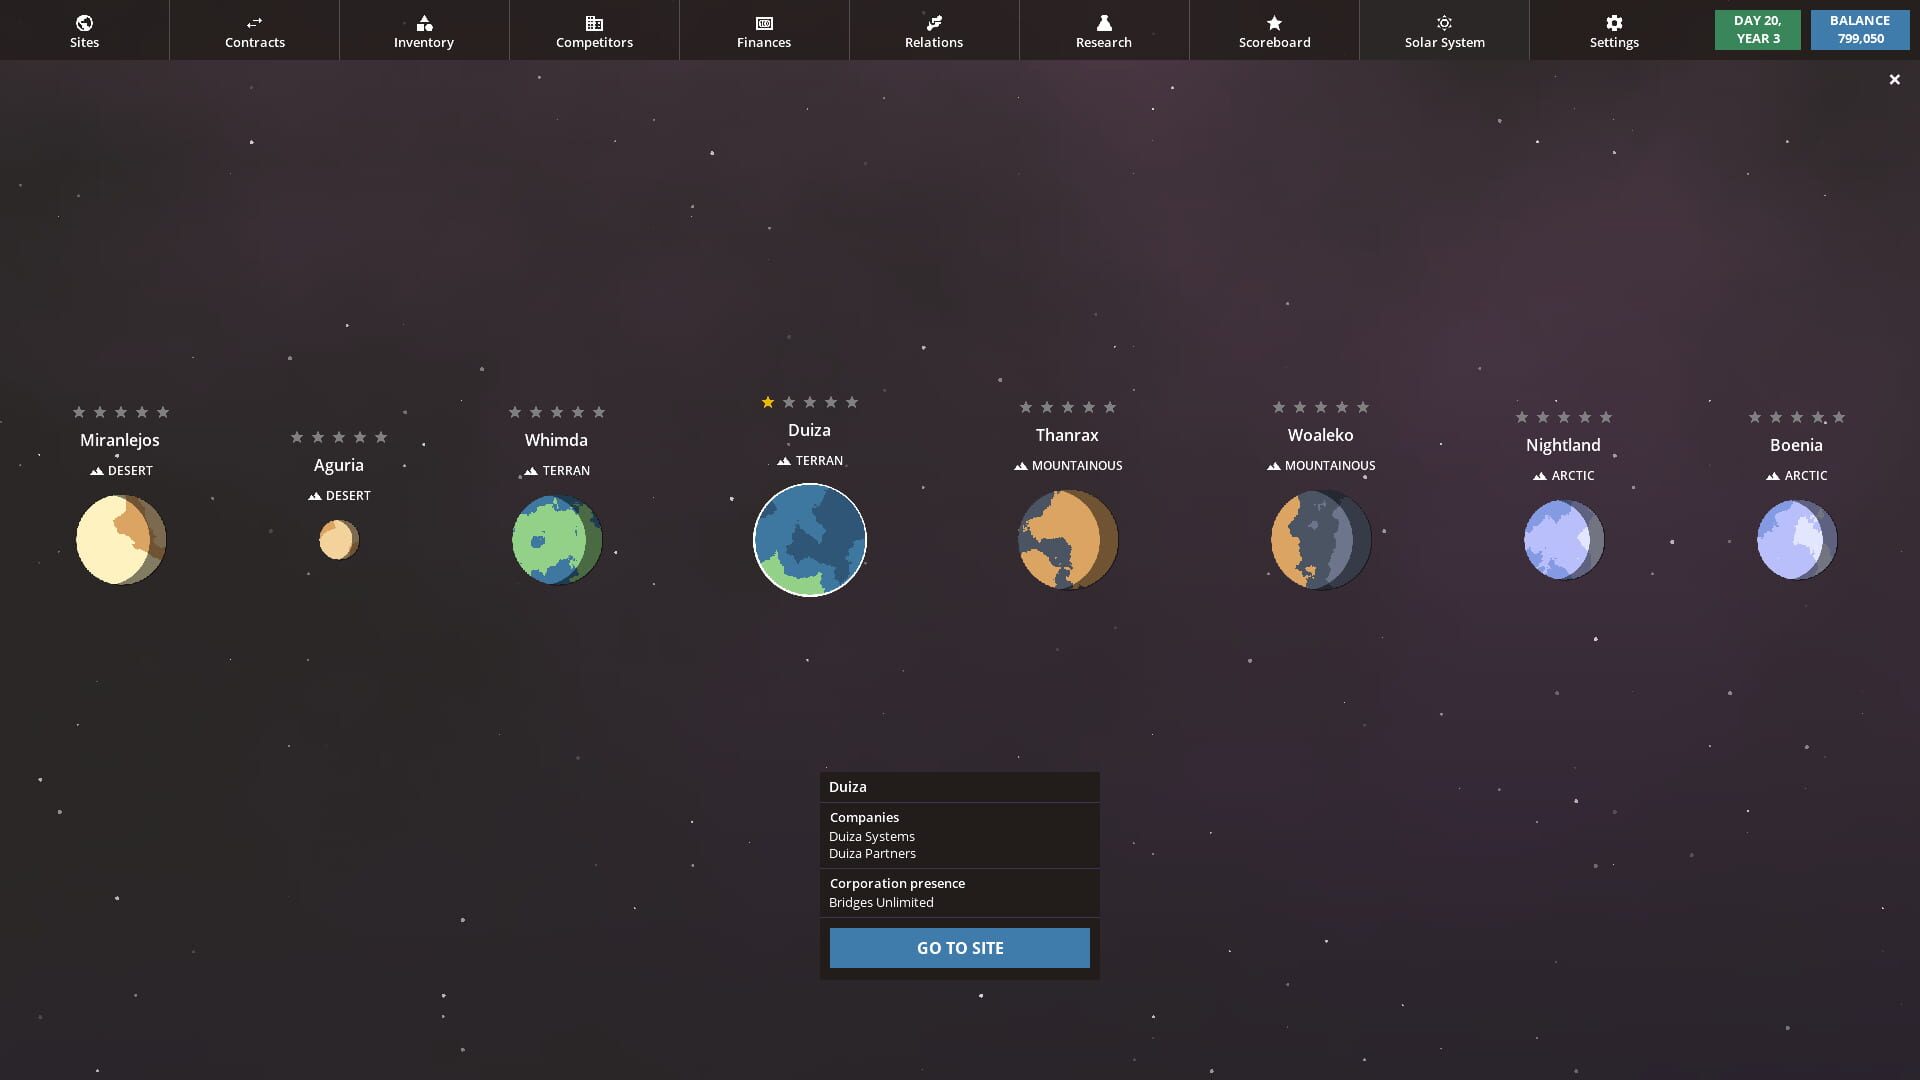Screen dimensions: 1920x1080
Task: Dismiss the view with the X button
Action: pos(1894,79)
